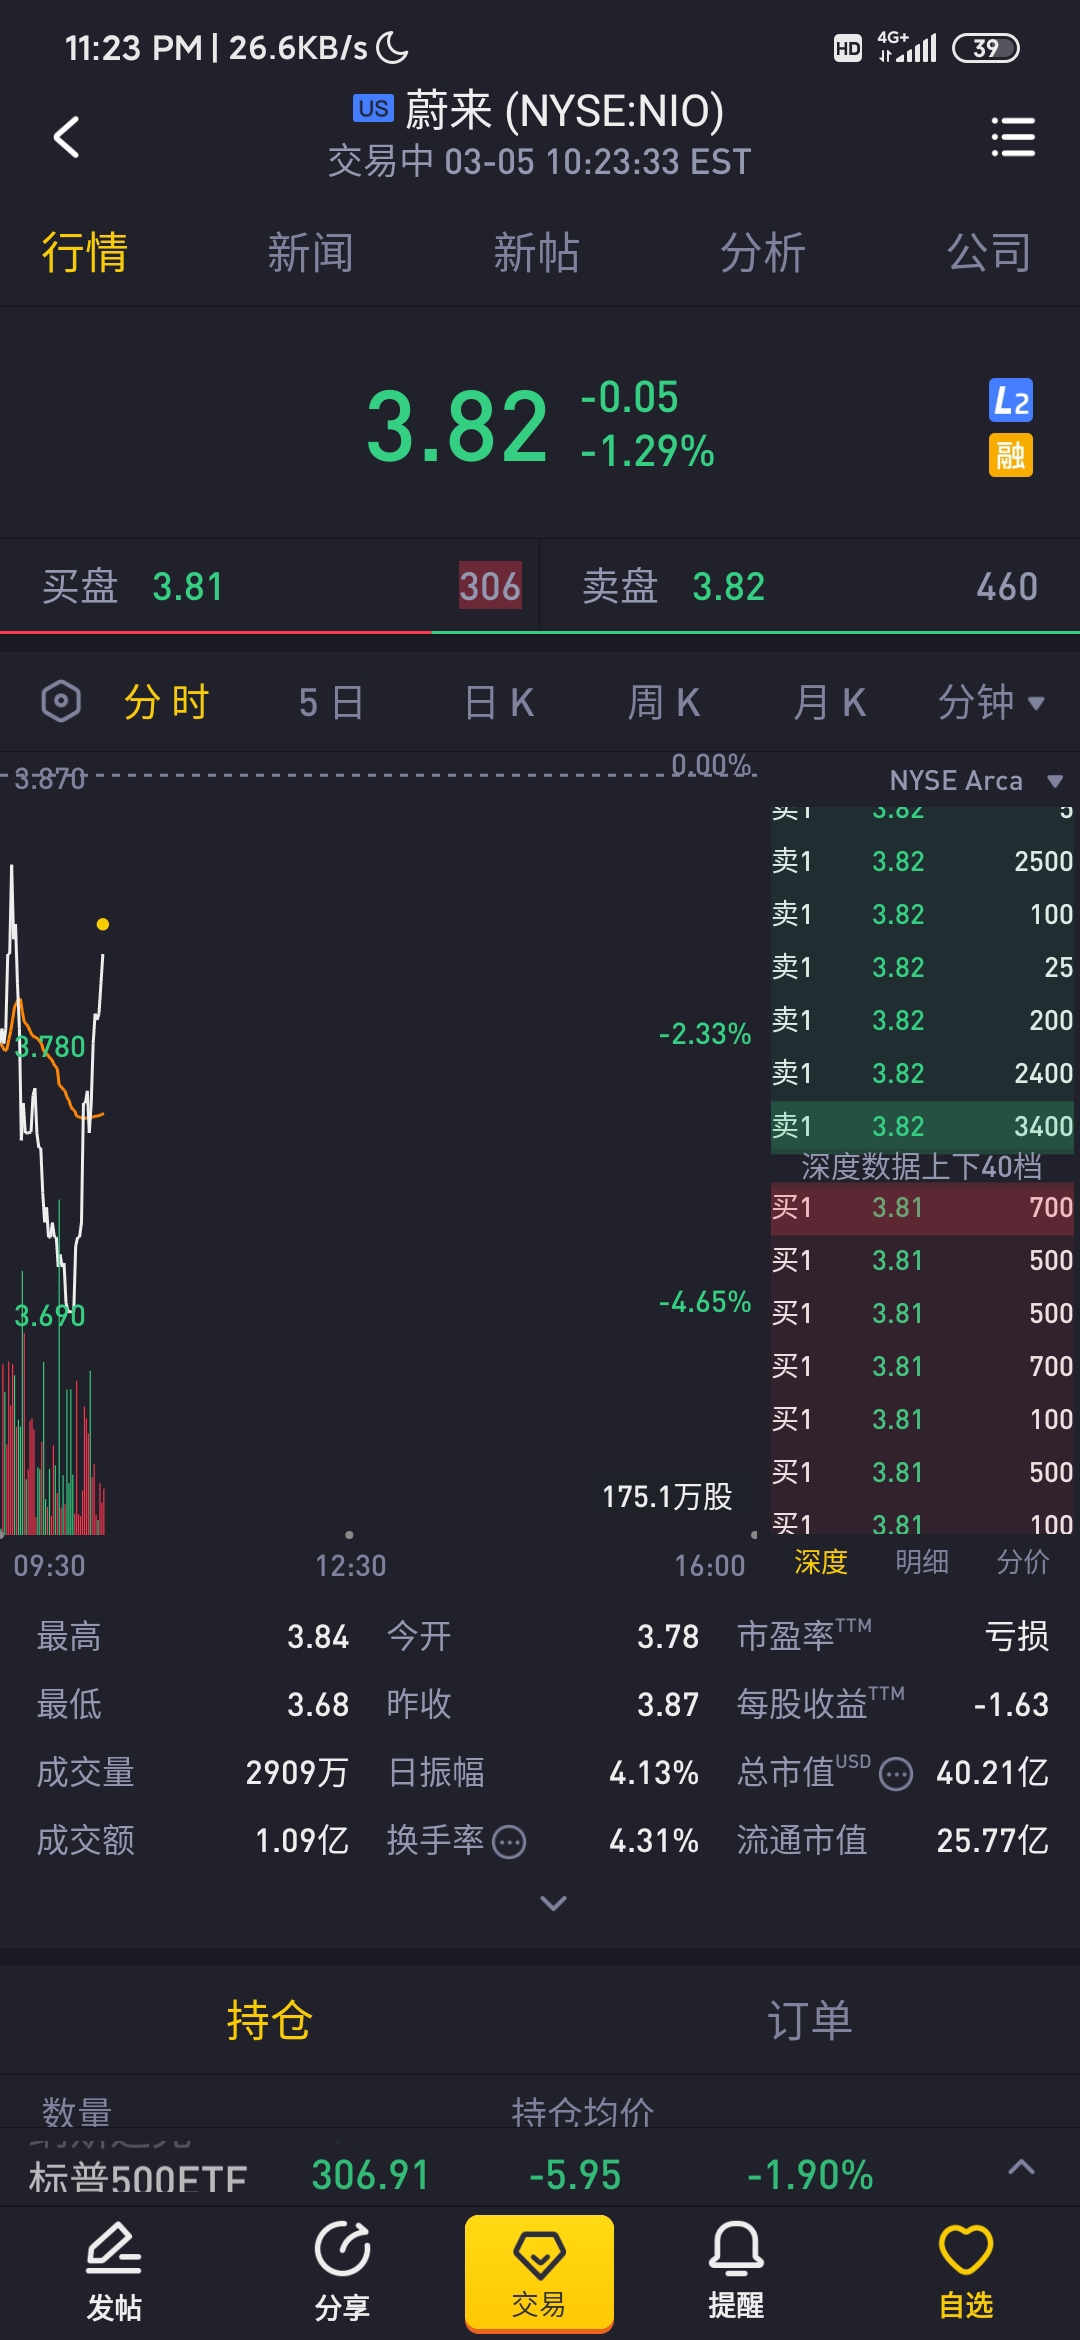This screenshot has height=2340, width=1080.
Task: Switch to the 订单 orders tab
Action: pos(810,2020)
